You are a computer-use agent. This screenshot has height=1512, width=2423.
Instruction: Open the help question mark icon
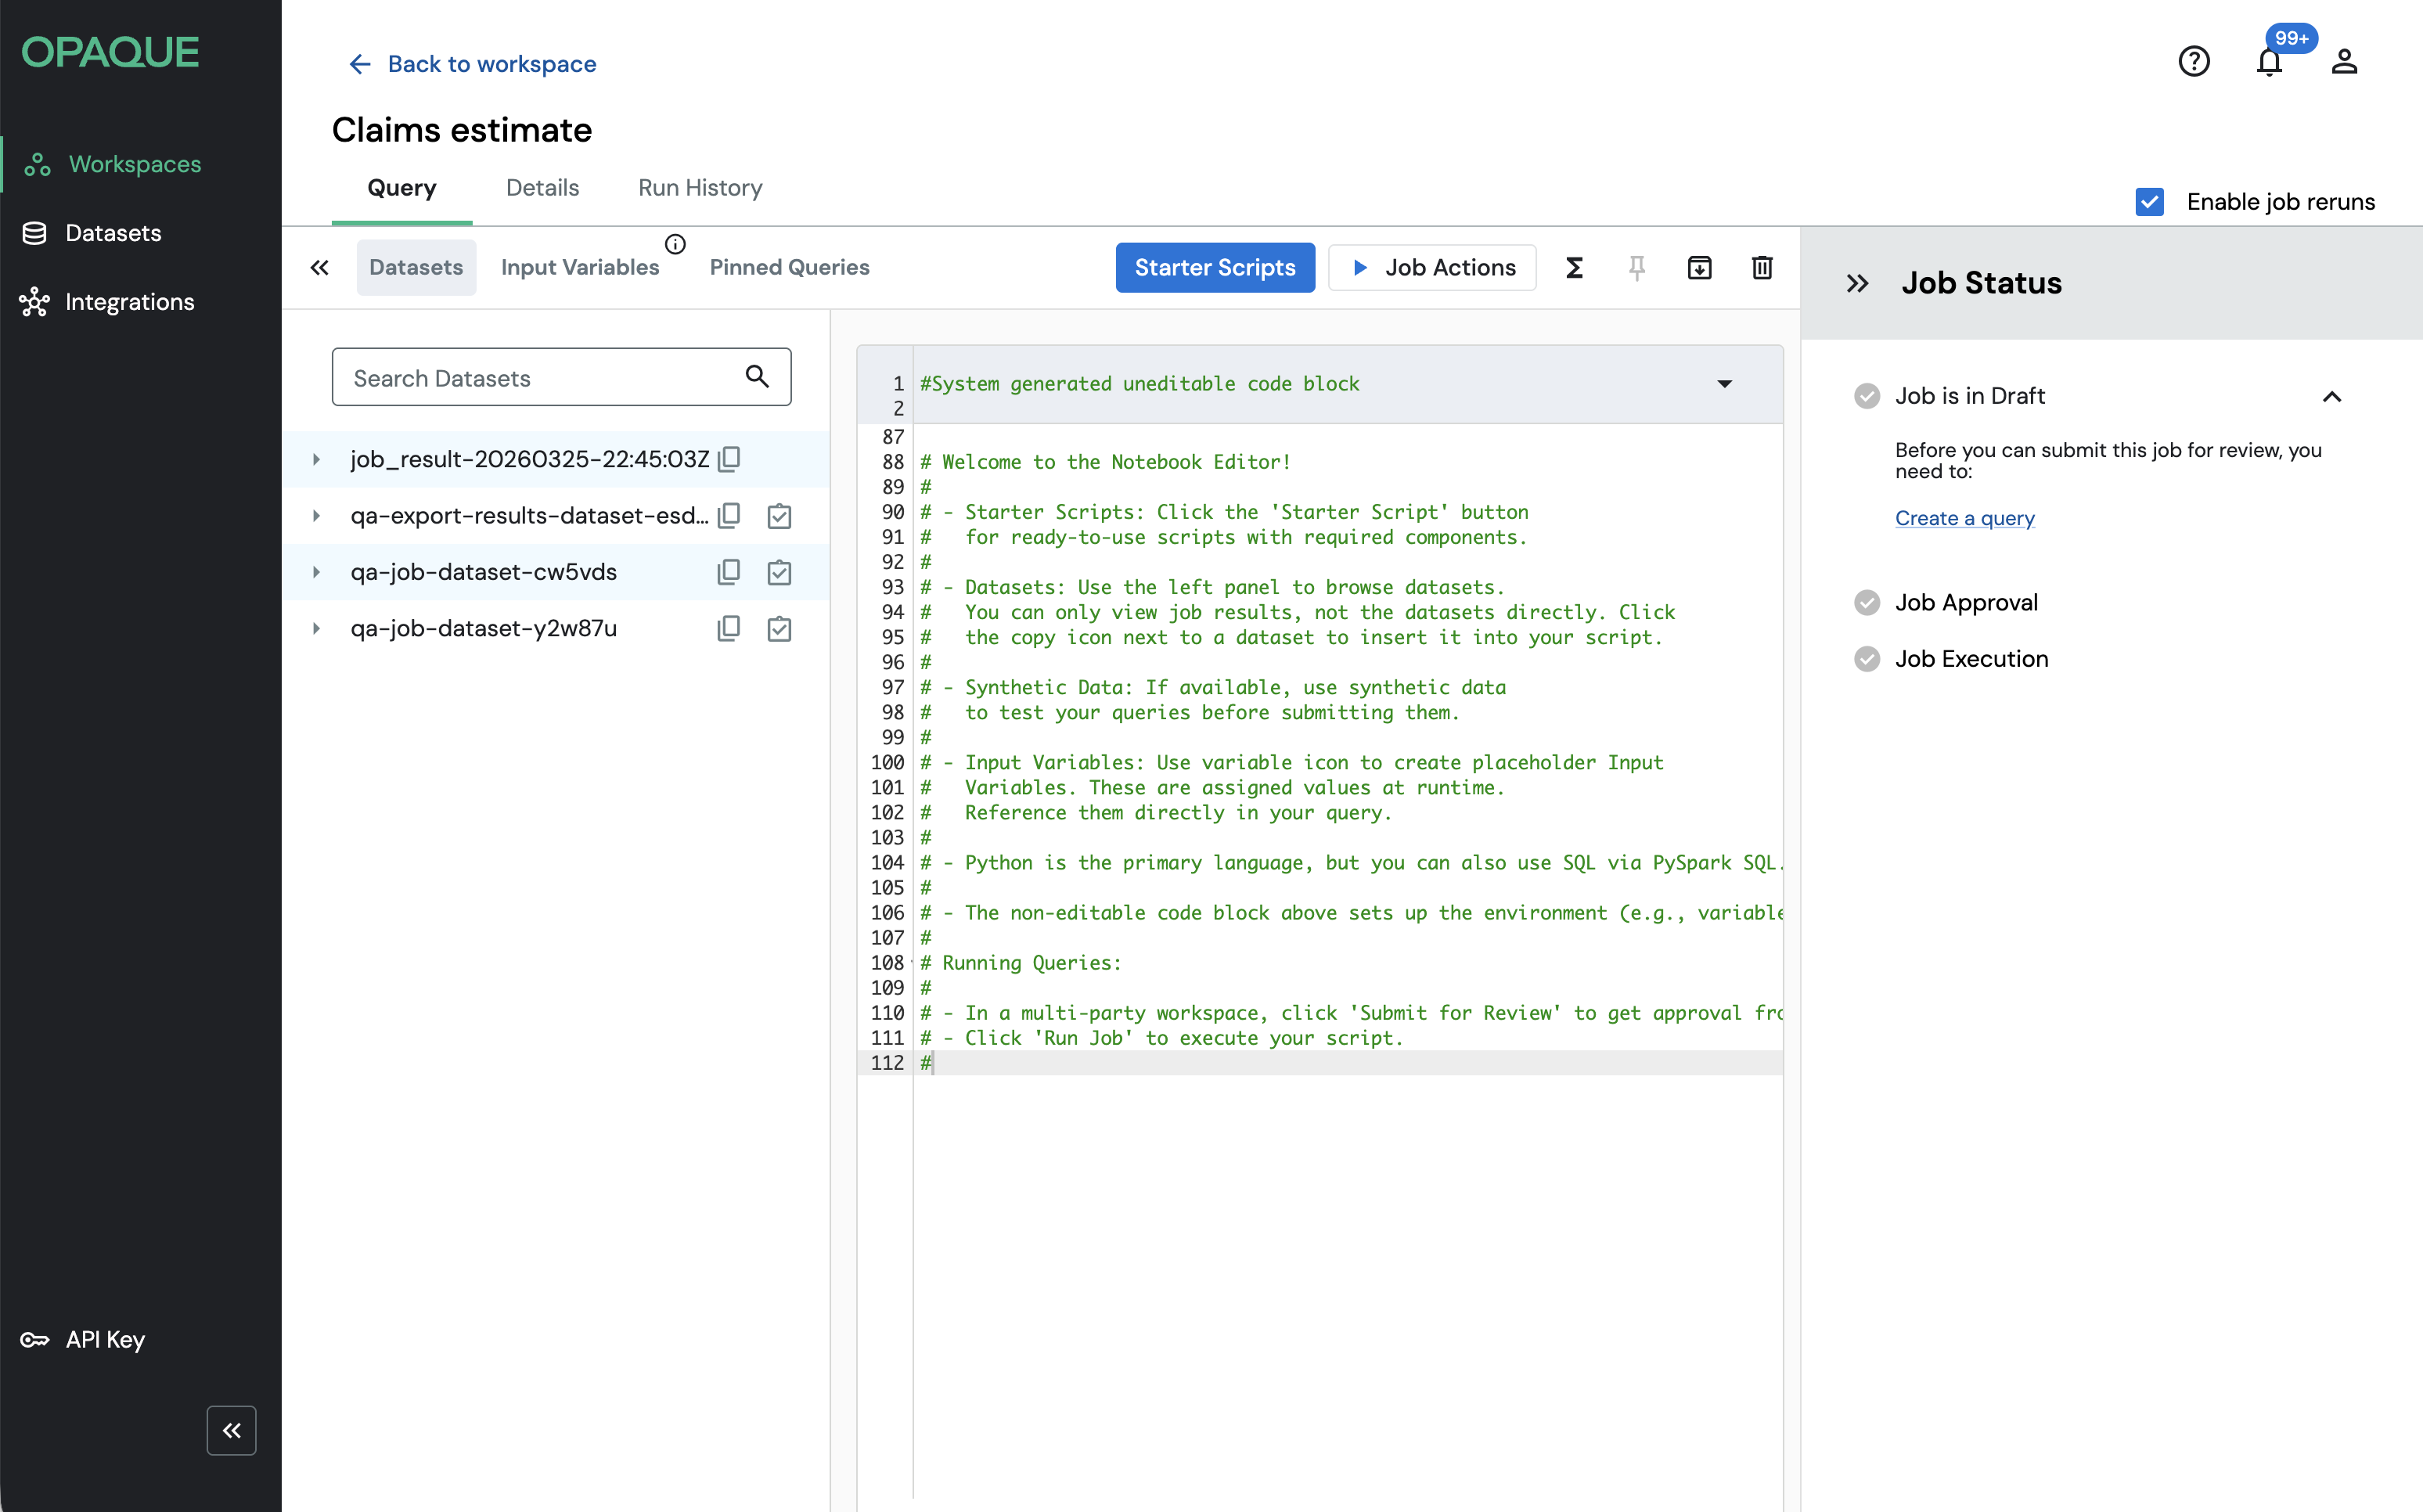[x=2194, y=62]
